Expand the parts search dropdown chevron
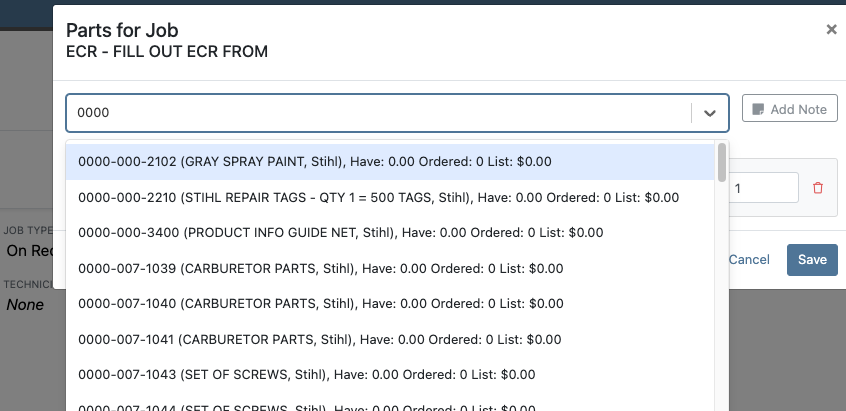Image resolution: width=846 pixels, height=411 pixels. coord(709,113)
